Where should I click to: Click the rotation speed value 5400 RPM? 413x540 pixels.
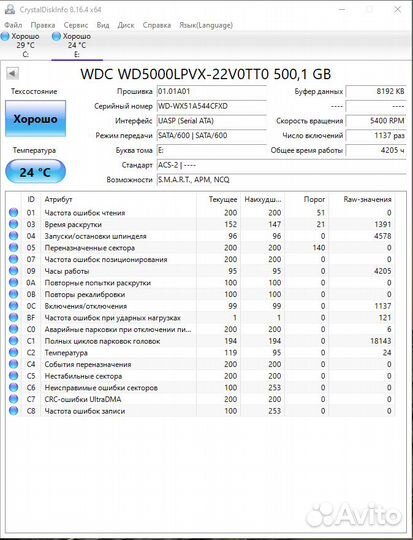pyautogui.click(x=376, y=121)
